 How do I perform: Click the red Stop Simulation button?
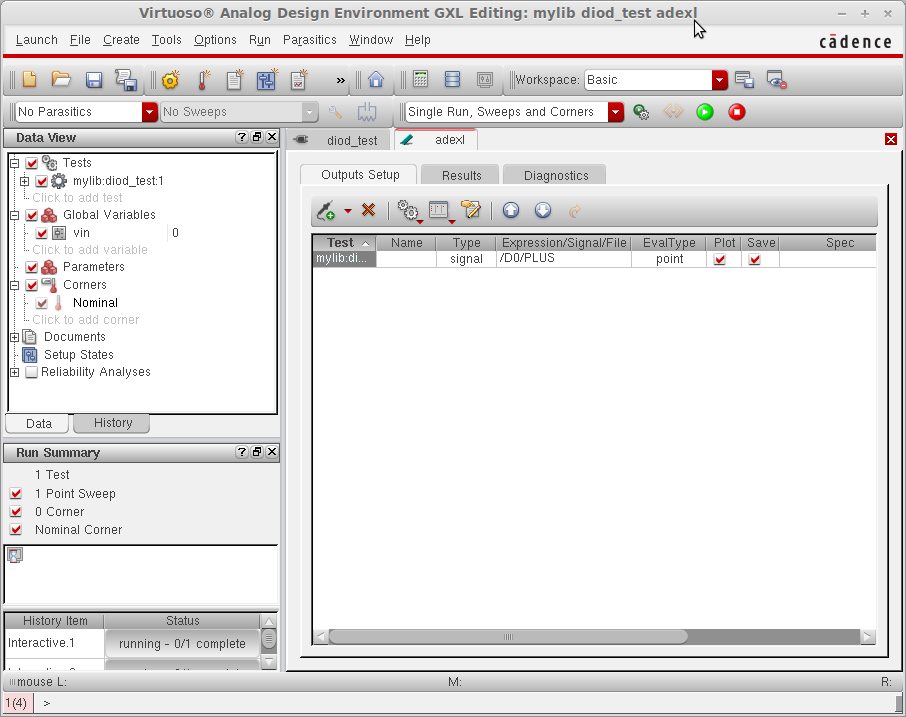[737, 112]
